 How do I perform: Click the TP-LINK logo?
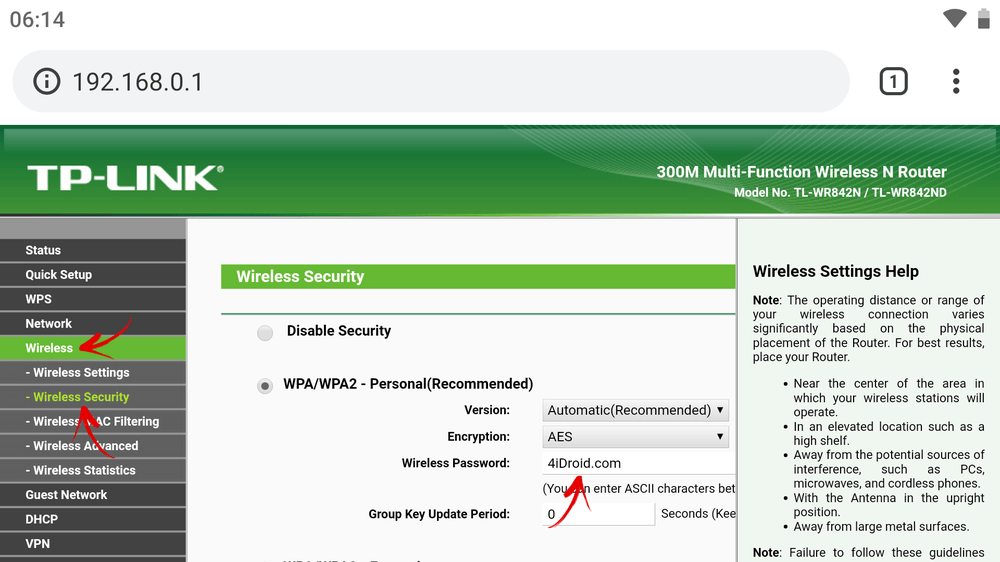pos(125,178)
